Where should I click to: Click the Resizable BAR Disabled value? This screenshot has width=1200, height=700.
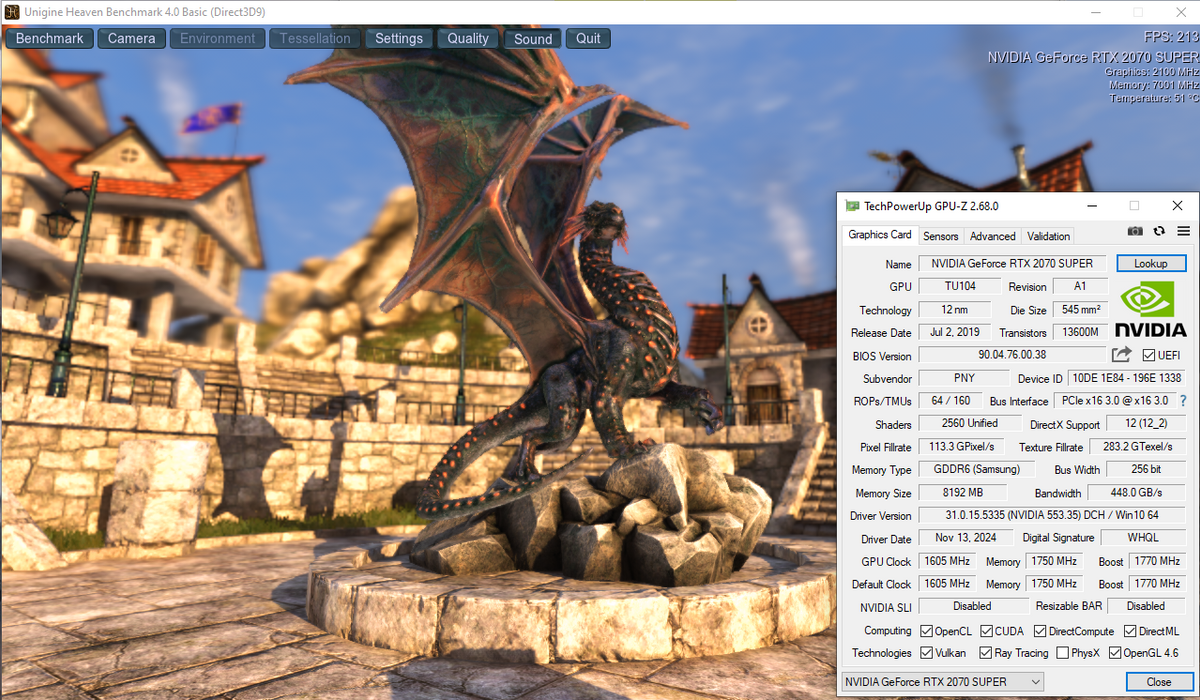click(1145, 606)
